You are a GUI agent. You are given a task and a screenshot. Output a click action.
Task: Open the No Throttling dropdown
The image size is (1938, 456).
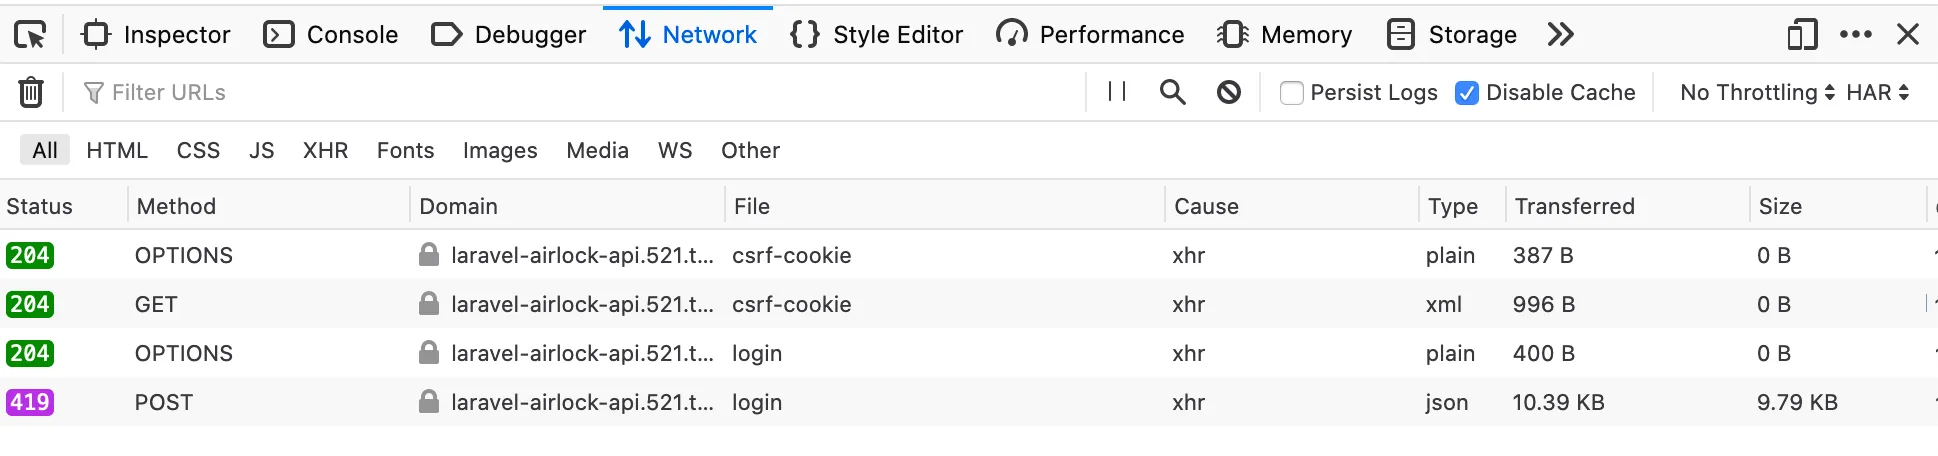pyautogui.click(x=1757, y=92)
